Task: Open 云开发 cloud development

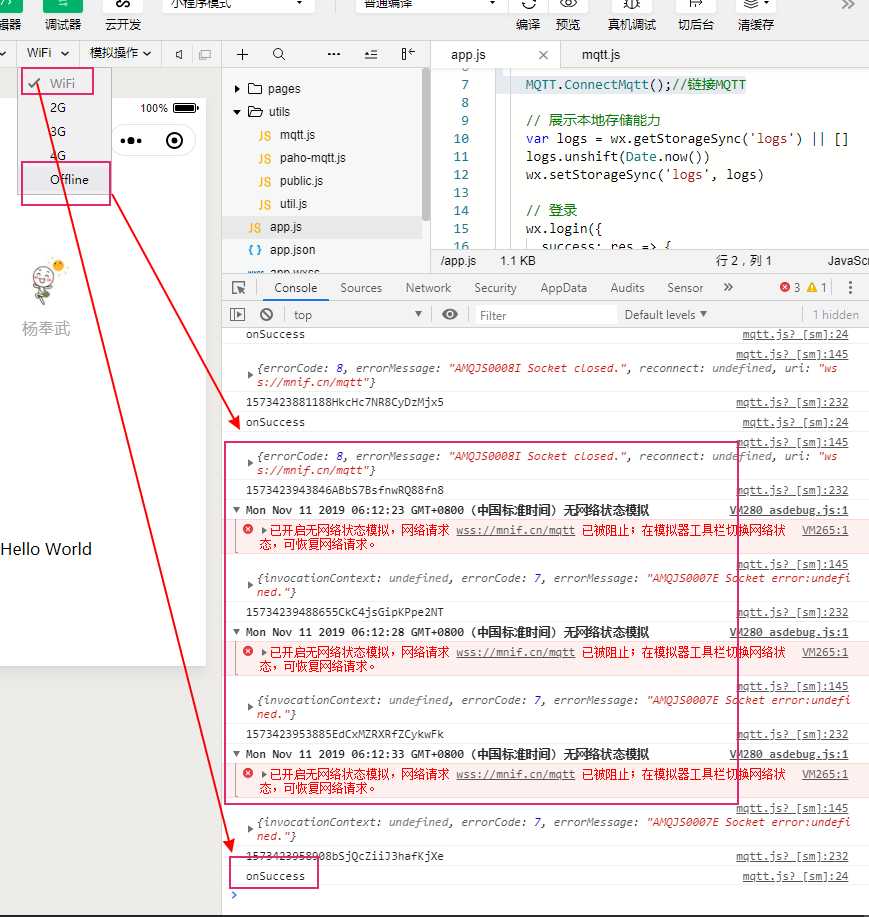Action: coord(123,15)
